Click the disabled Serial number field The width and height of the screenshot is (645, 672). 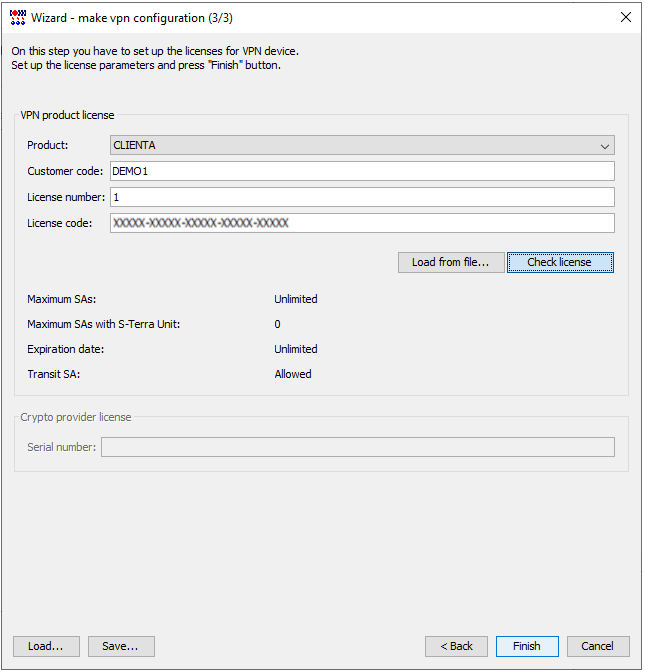point(358,447)
